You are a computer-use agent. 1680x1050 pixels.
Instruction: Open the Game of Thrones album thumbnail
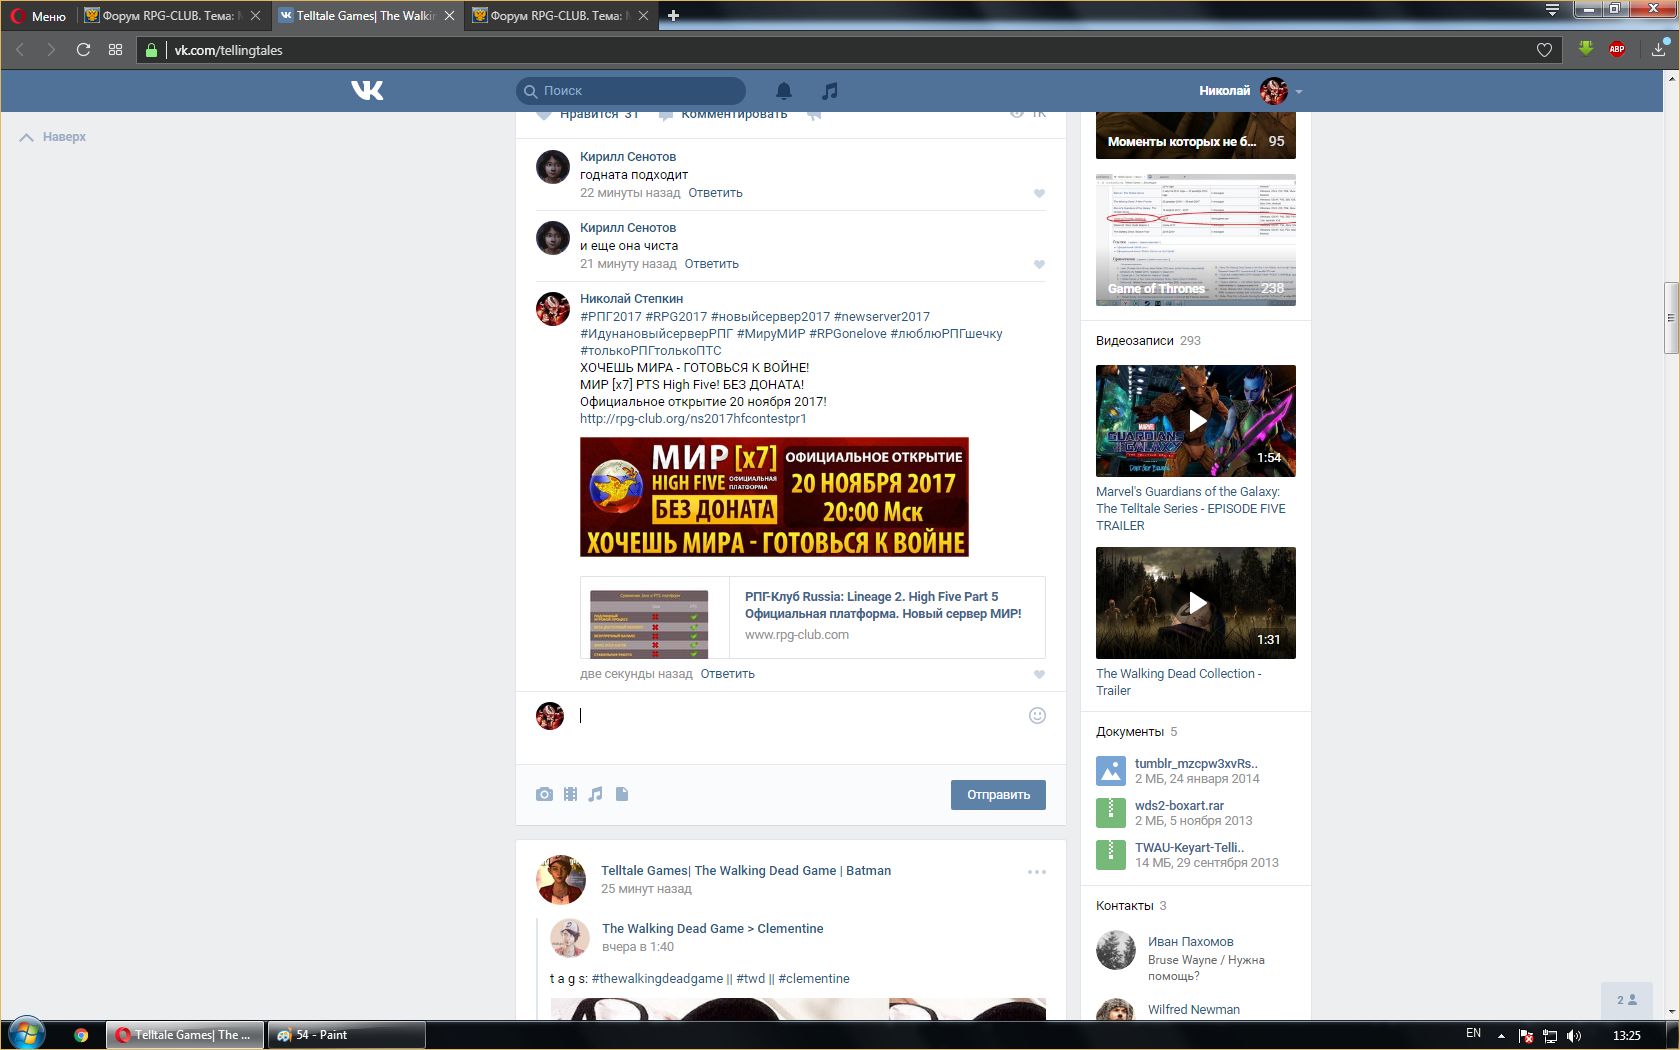[x=1196, y=240]
